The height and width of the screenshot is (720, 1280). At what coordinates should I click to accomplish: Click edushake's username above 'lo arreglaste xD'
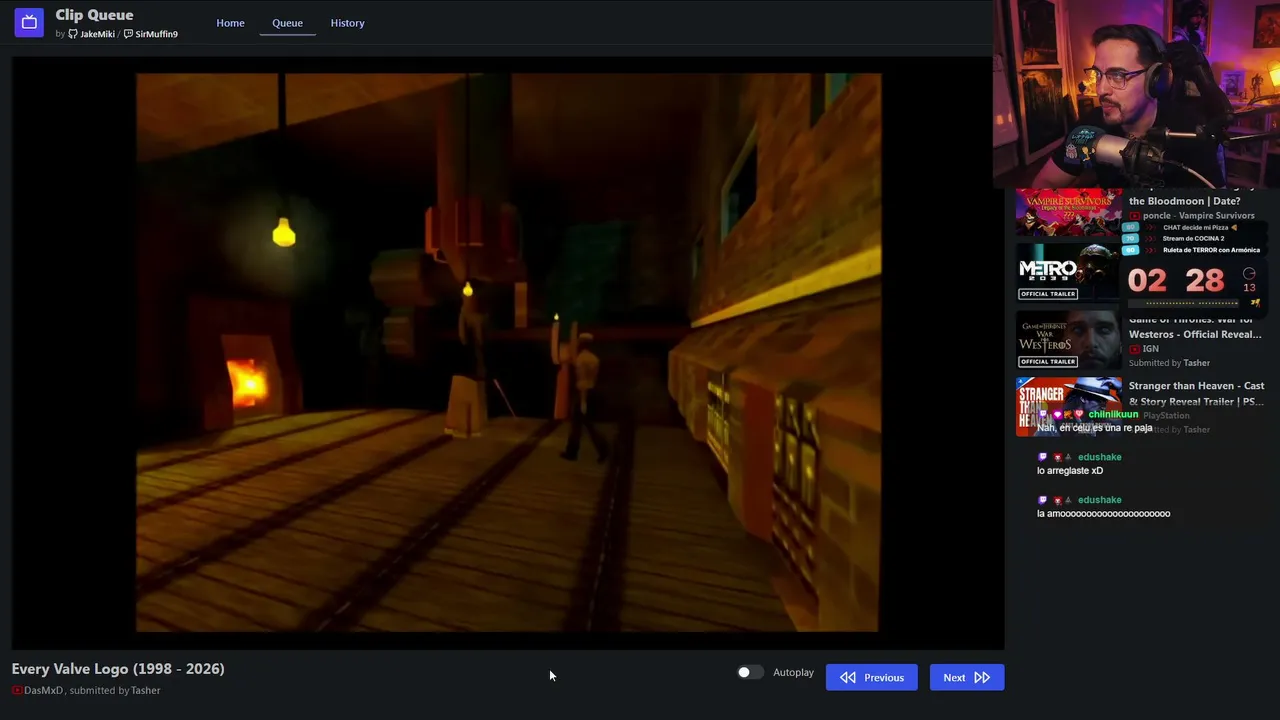coord(1099,457)
